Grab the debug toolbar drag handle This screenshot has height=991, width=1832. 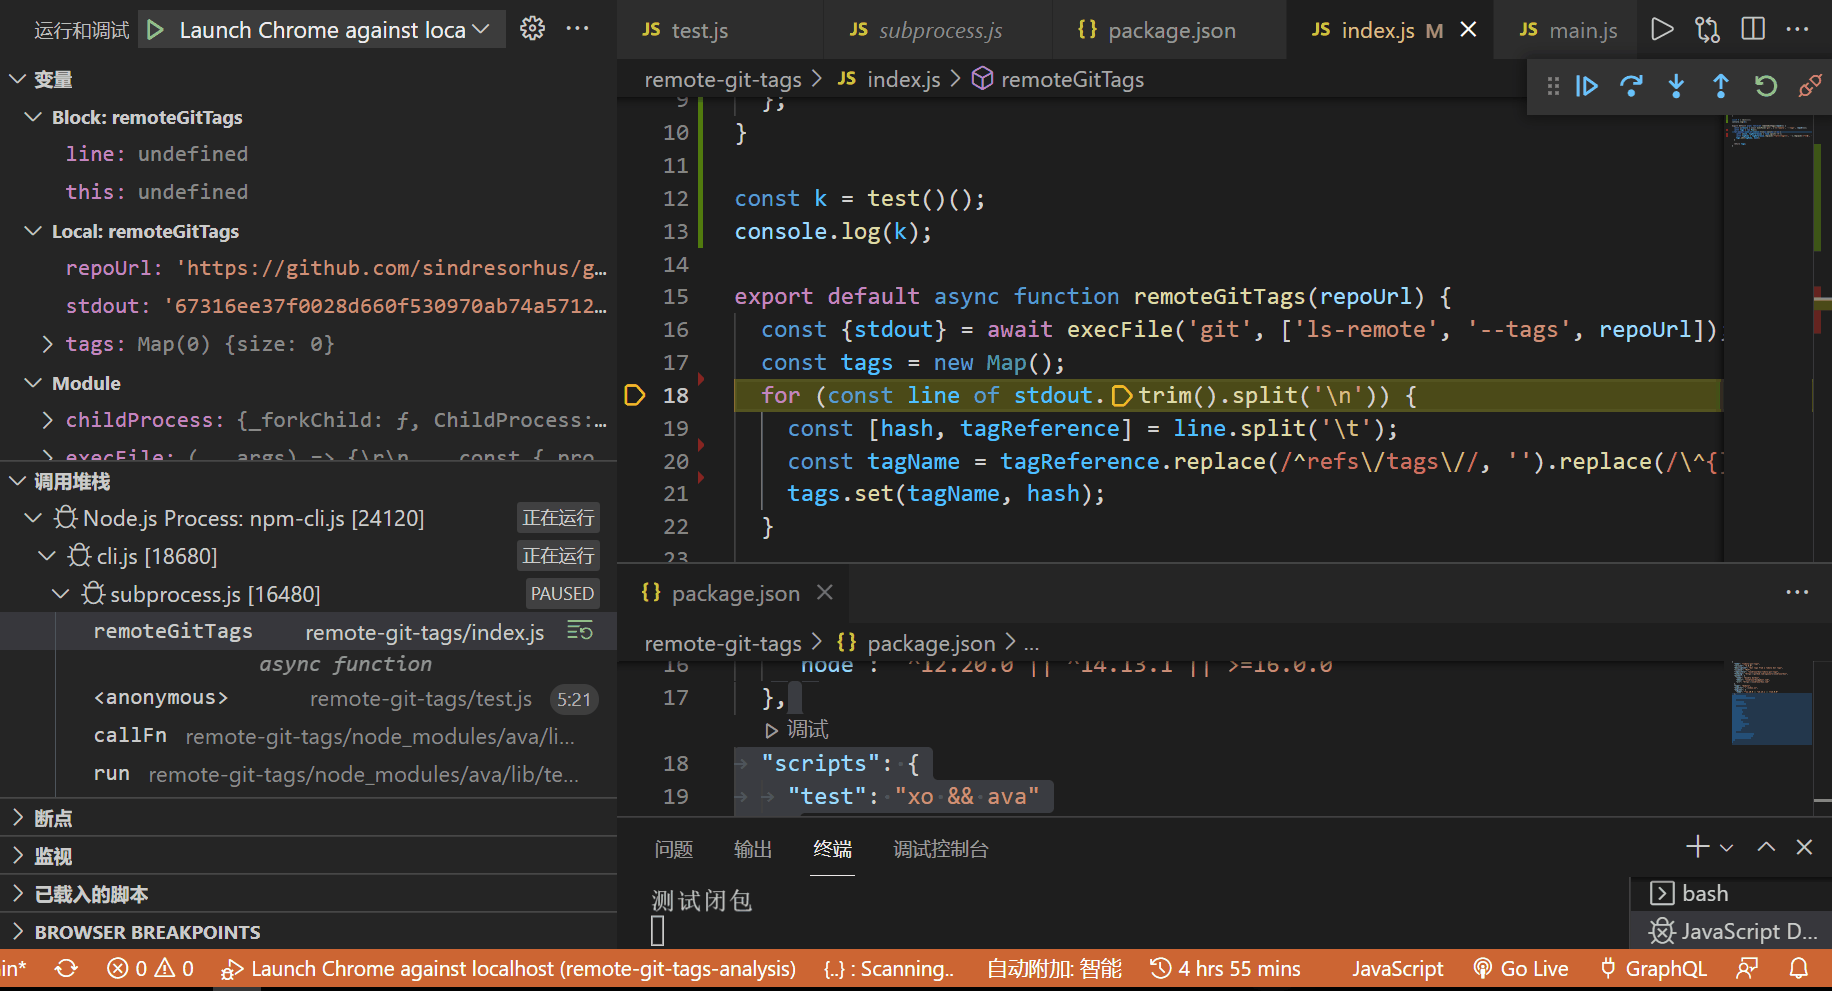(x=1553, y=86)
